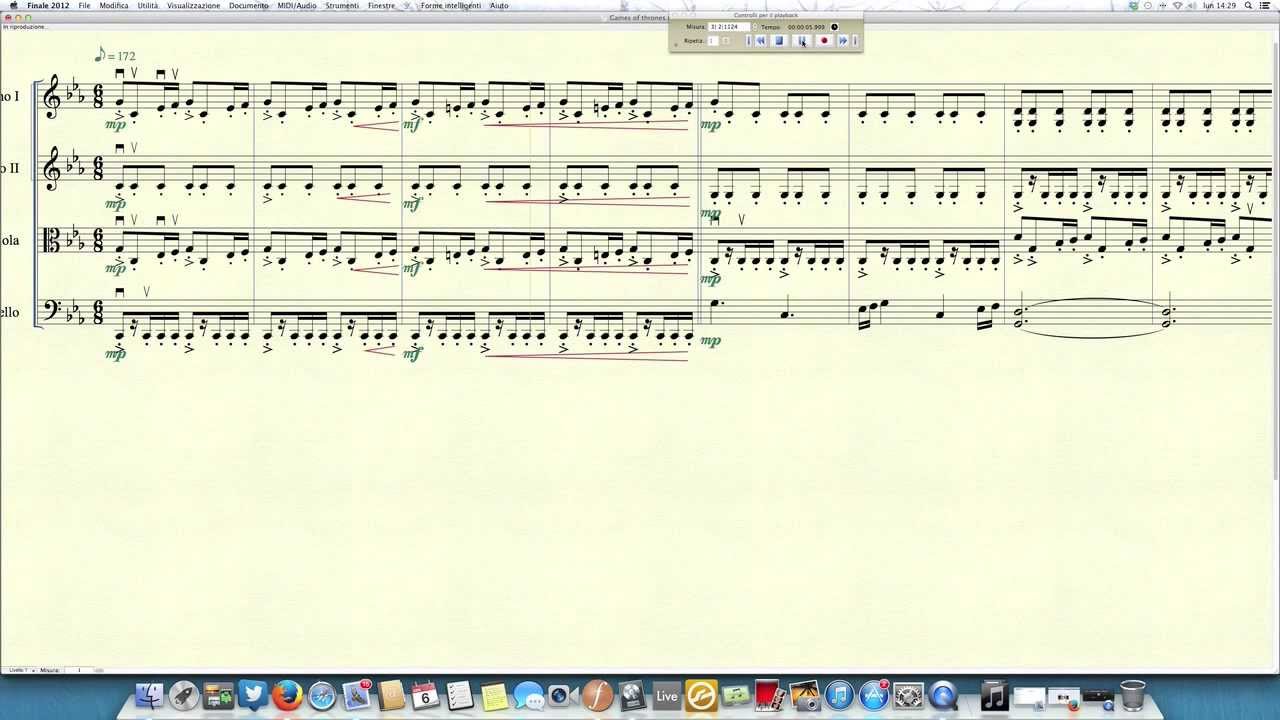Image resolution: width=1280 pixels, height=720 pixels.
Task: Click the tied dotted half note in Cello
Action: click(x=1021, y=317)
